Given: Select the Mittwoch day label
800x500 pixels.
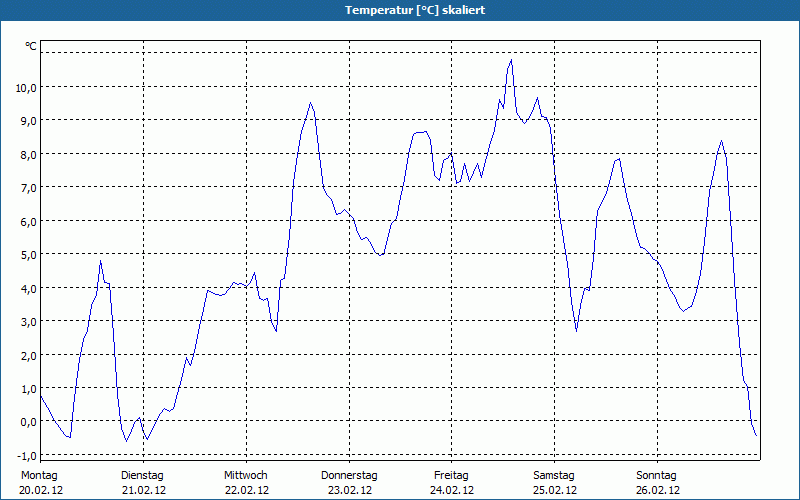Looking at the screenshot, I should click(245, 475).
